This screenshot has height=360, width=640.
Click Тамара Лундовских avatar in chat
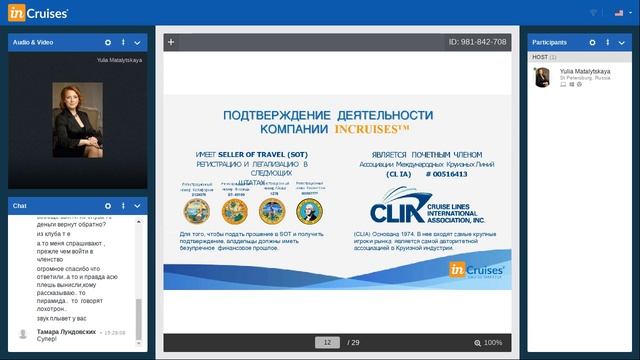[23, 334]
